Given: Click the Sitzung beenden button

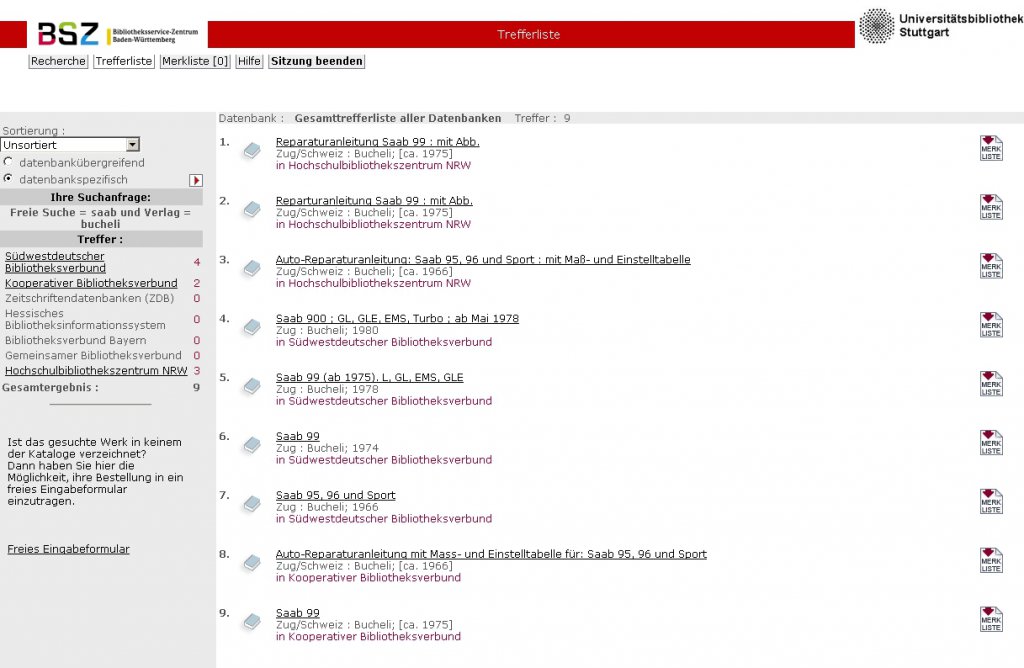Looking at the screenshot, I should click(x=317, y=61).
